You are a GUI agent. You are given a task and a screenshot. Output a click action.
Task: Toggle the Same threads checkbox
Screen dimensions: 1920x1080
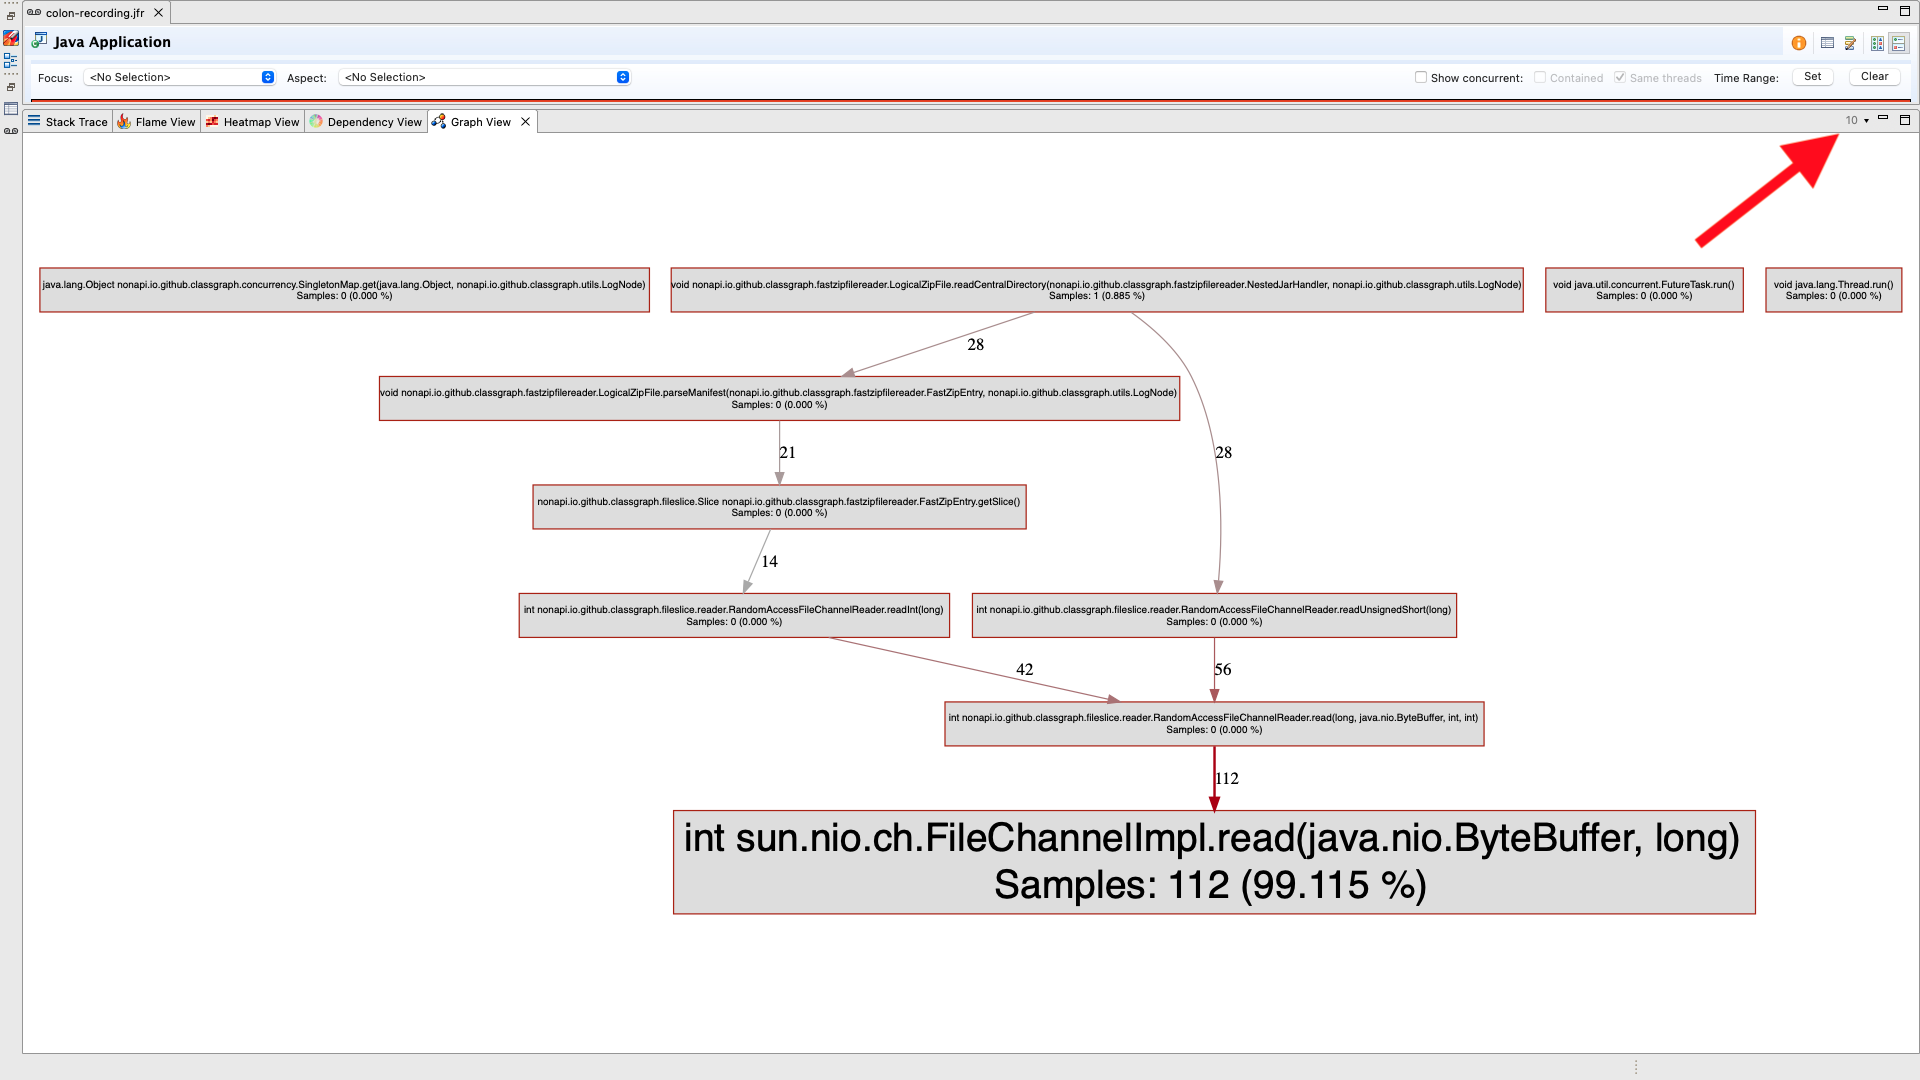(1620, 77)
